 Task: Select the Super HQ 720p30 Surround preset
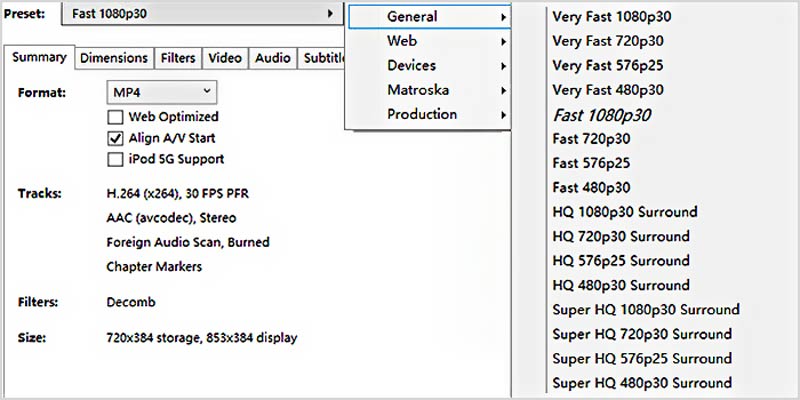coord(642,334)
